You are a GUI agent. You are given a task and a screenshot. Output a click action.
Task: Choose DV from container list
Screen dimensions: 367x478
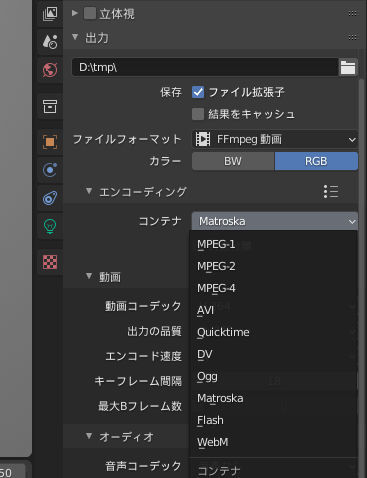click(x=273, y=354)
